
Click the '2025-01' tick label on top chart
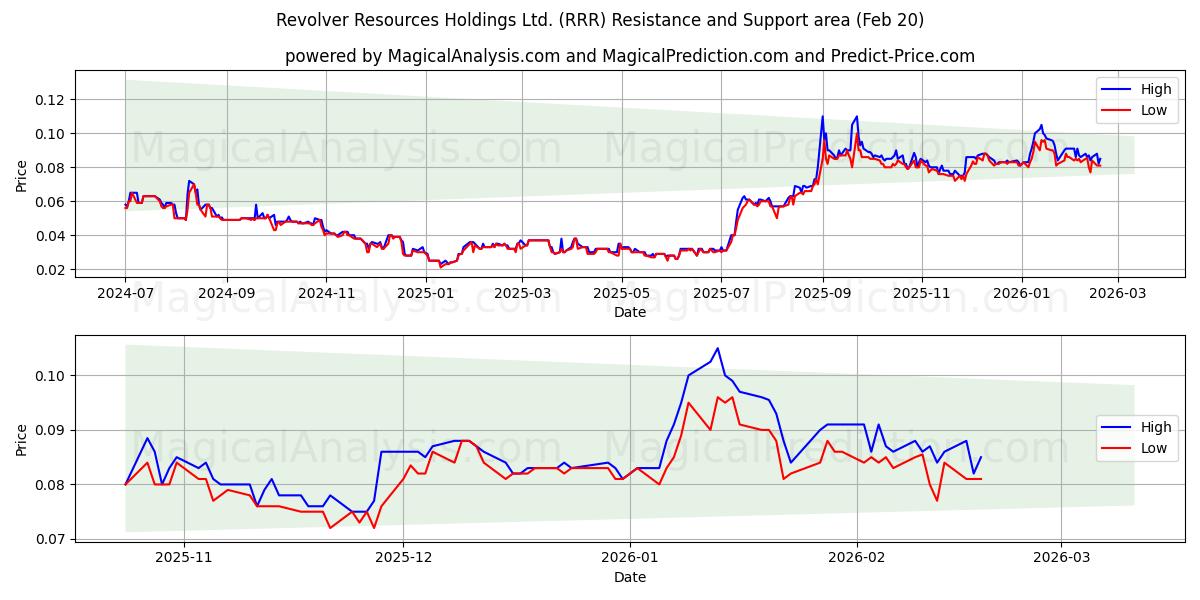point(426,294)
